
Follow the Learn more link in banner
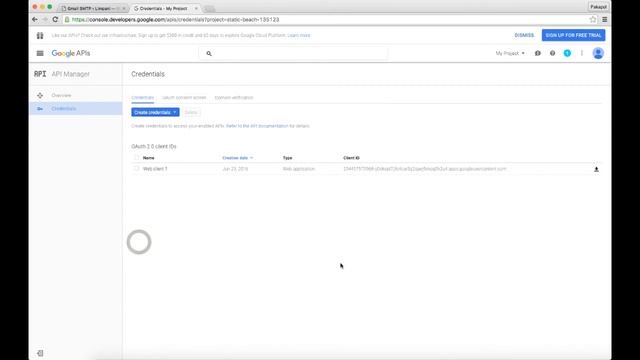tap(299, 36)
